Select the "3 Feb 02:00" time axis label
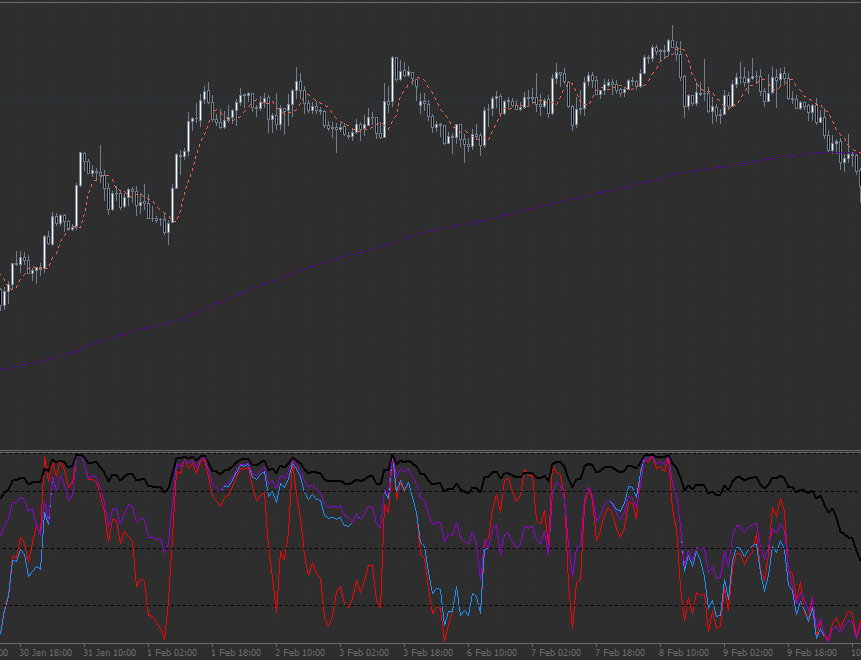 (363, 653)
